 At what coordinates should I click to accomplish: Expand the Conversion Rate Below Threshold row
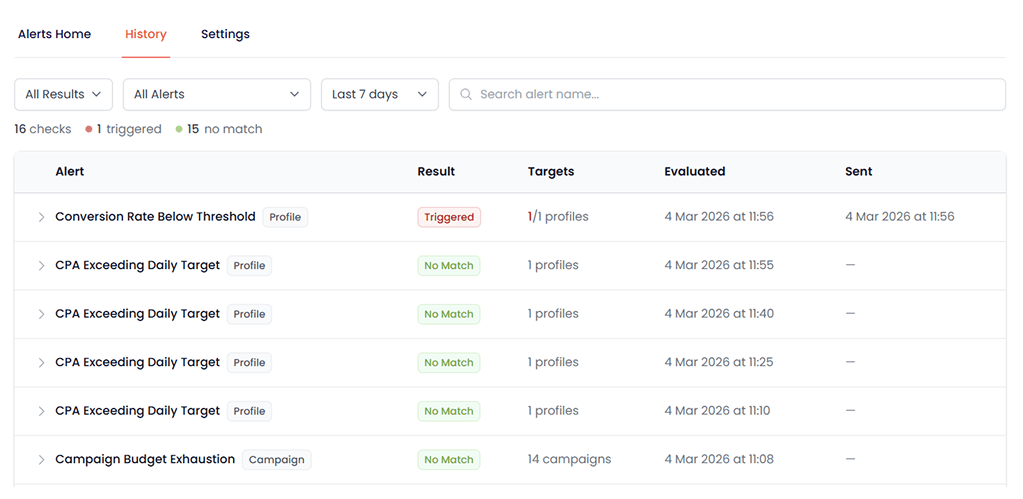41,217
